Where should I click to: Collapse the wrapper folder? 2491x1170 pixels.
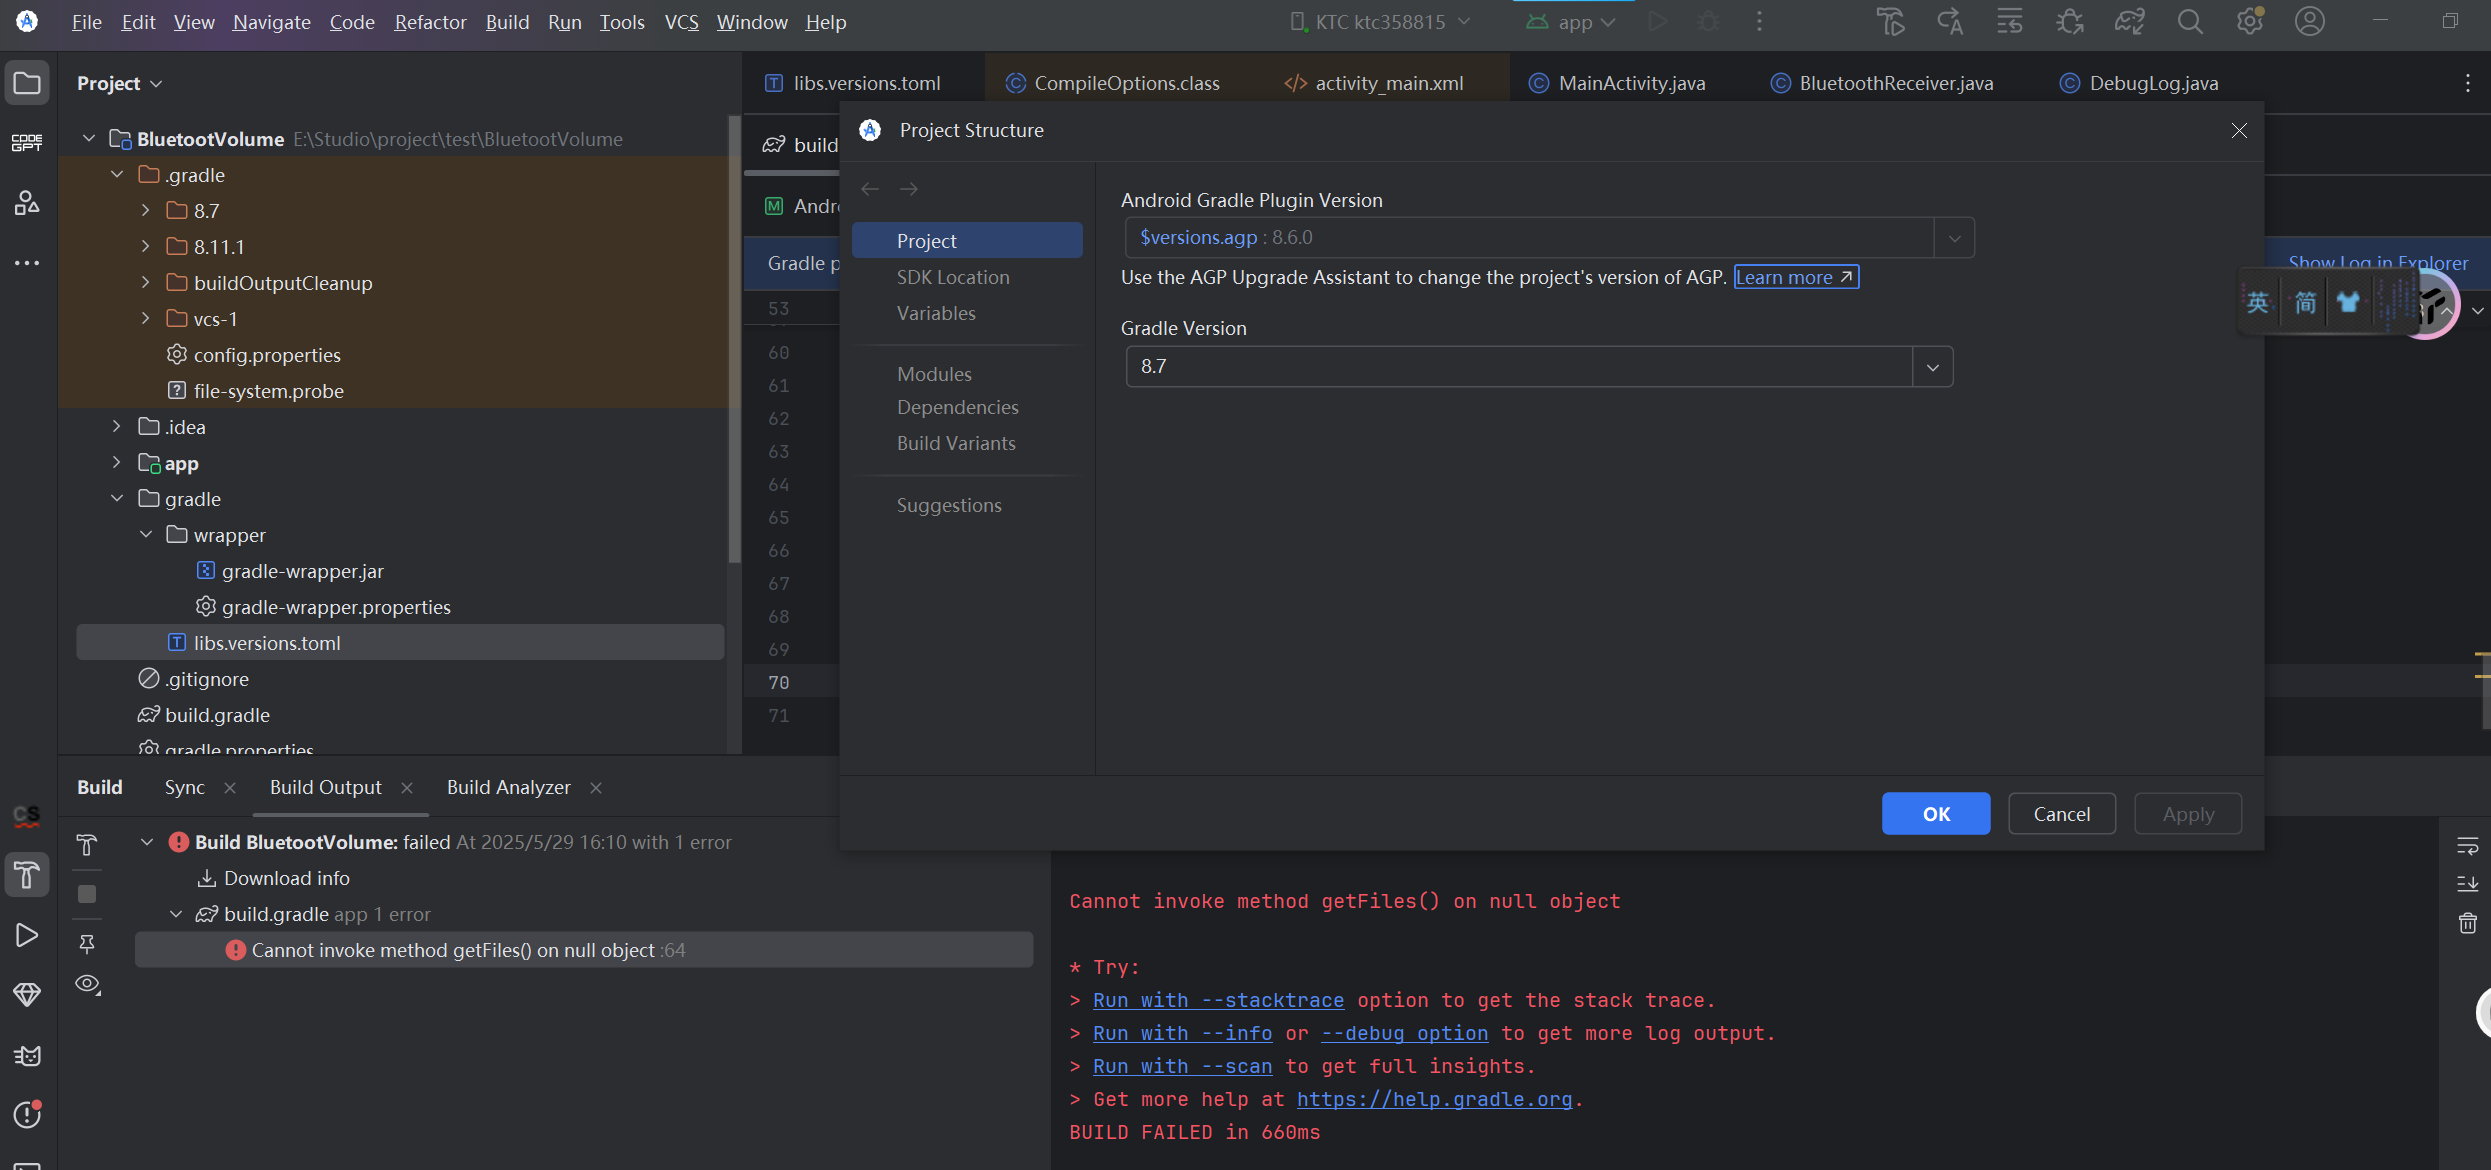146,535
